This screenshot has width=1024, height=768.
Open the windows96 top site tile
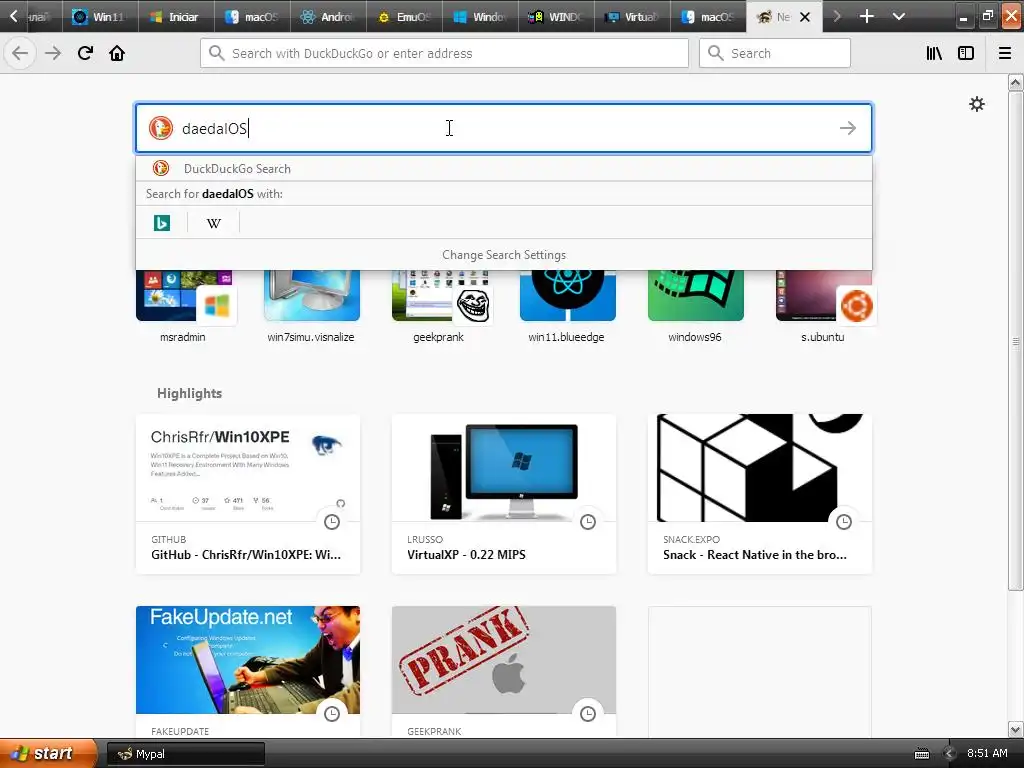(x=696, y=307)
